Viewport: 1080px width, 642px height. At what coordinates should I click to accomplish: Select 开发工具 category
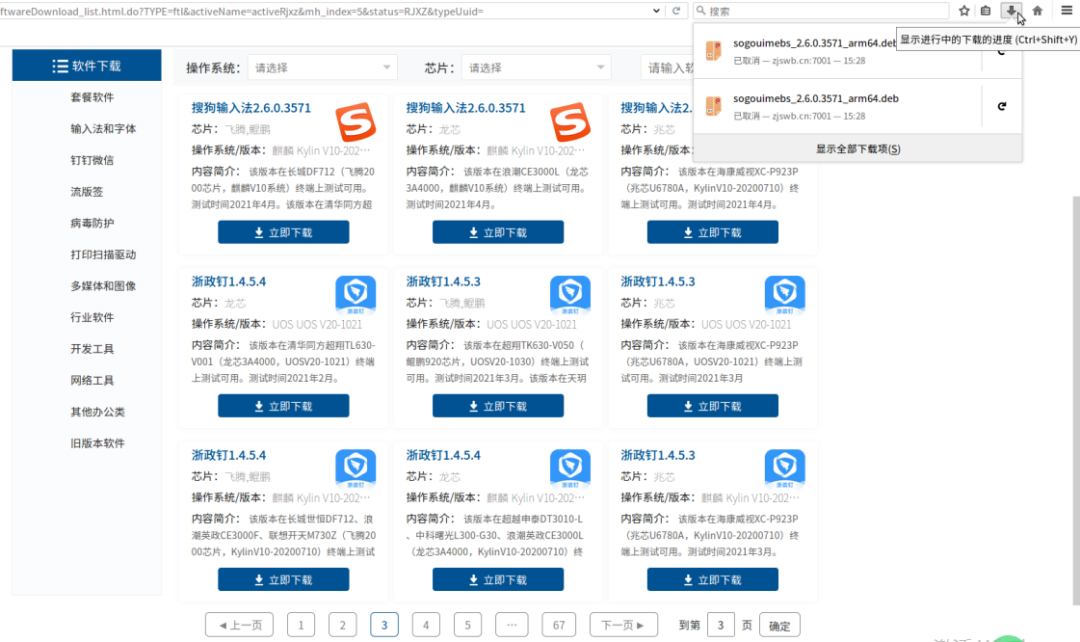point(92,349)
